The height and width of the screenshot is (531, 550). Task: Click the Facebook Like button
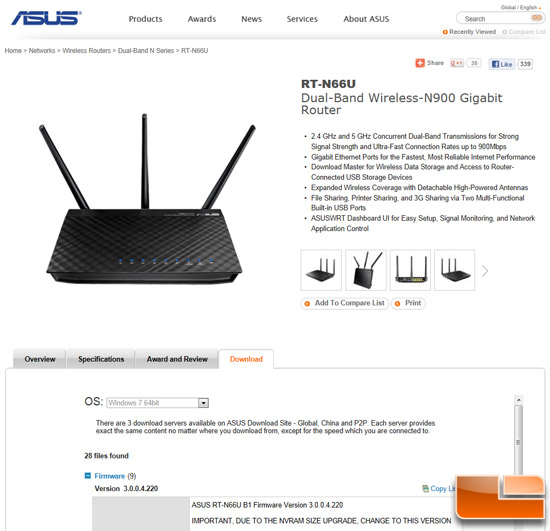(x=502, y=64)
